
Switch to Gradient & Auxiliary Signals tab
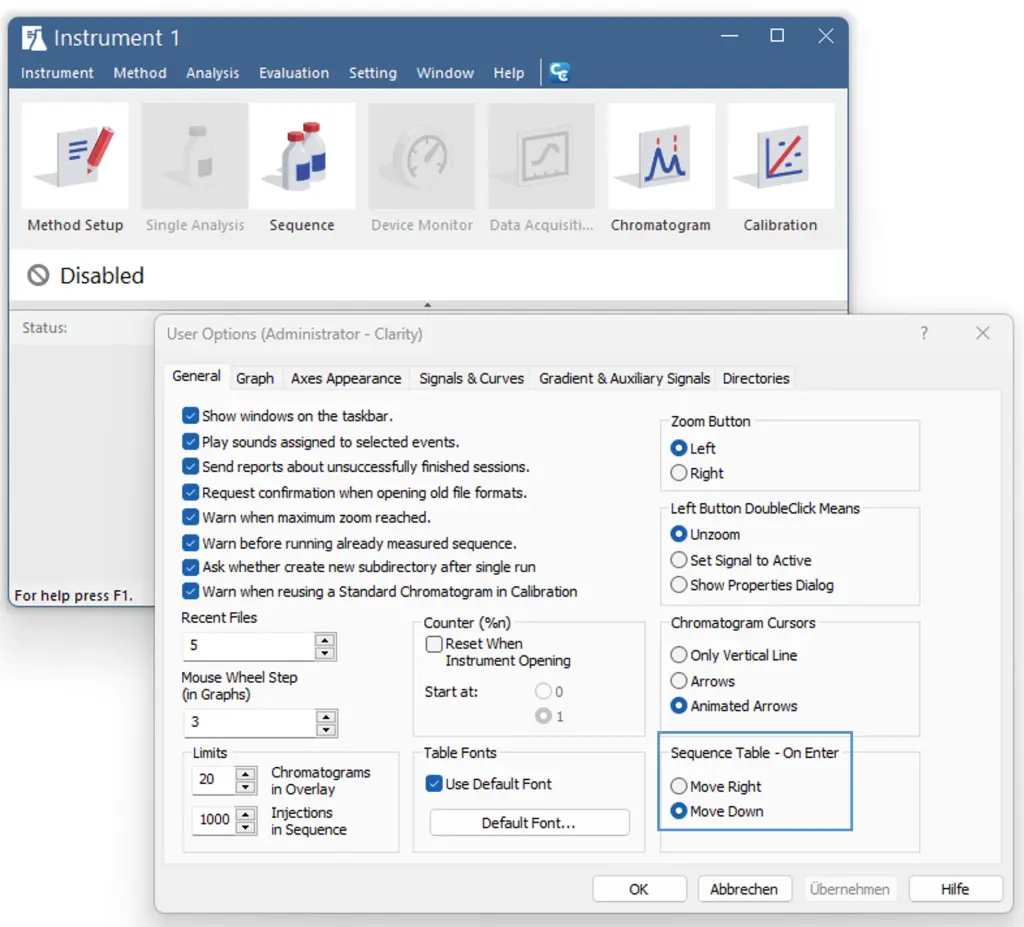(624, 378)
